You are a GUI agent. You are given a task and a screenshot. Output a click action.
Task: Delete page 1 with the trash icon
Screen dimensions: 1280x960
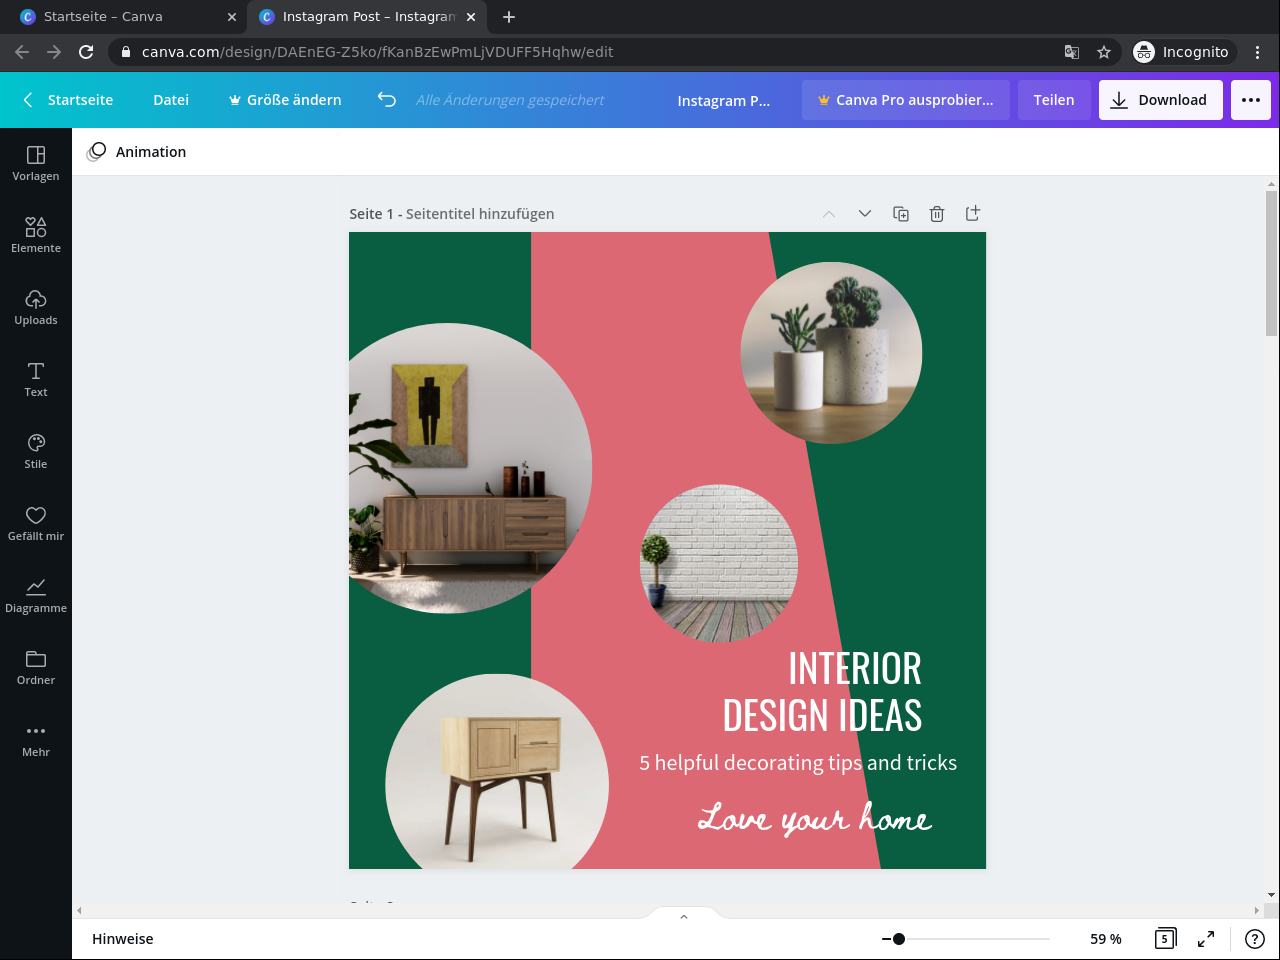click(x=937, y=213)
